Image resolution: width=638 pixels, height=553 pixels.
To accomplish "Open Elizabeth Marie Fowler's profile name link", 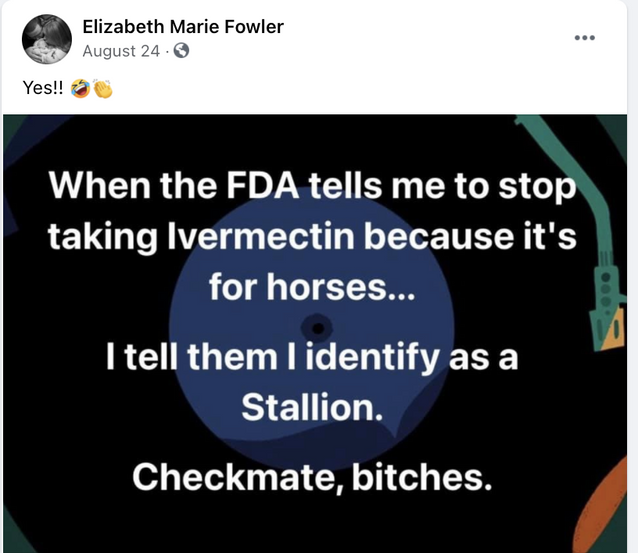I will tap(182, 27).
